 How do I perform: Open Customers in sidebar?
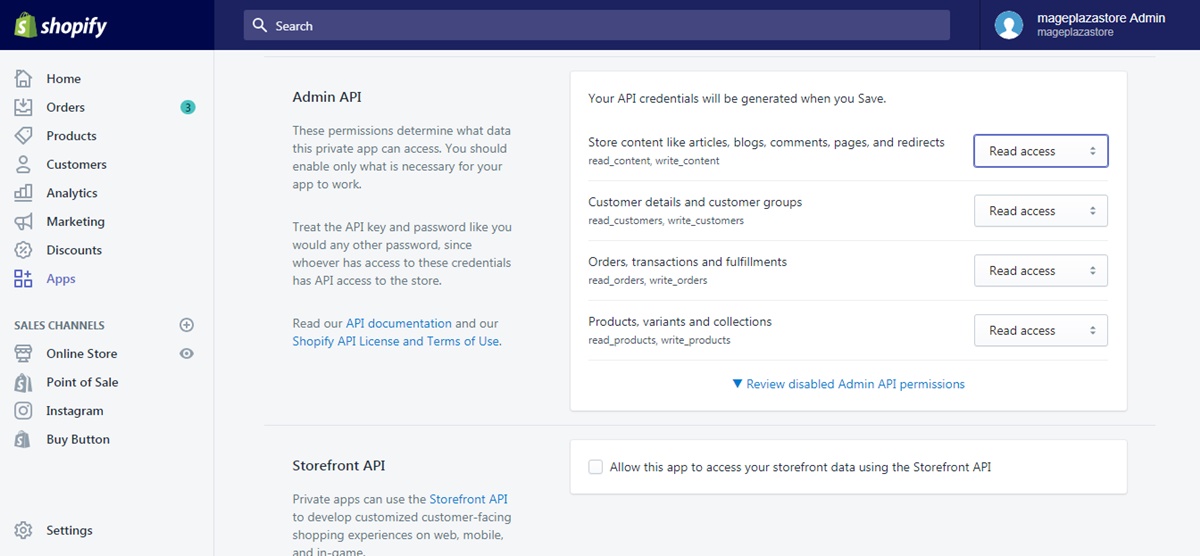[x=76, y=164]
